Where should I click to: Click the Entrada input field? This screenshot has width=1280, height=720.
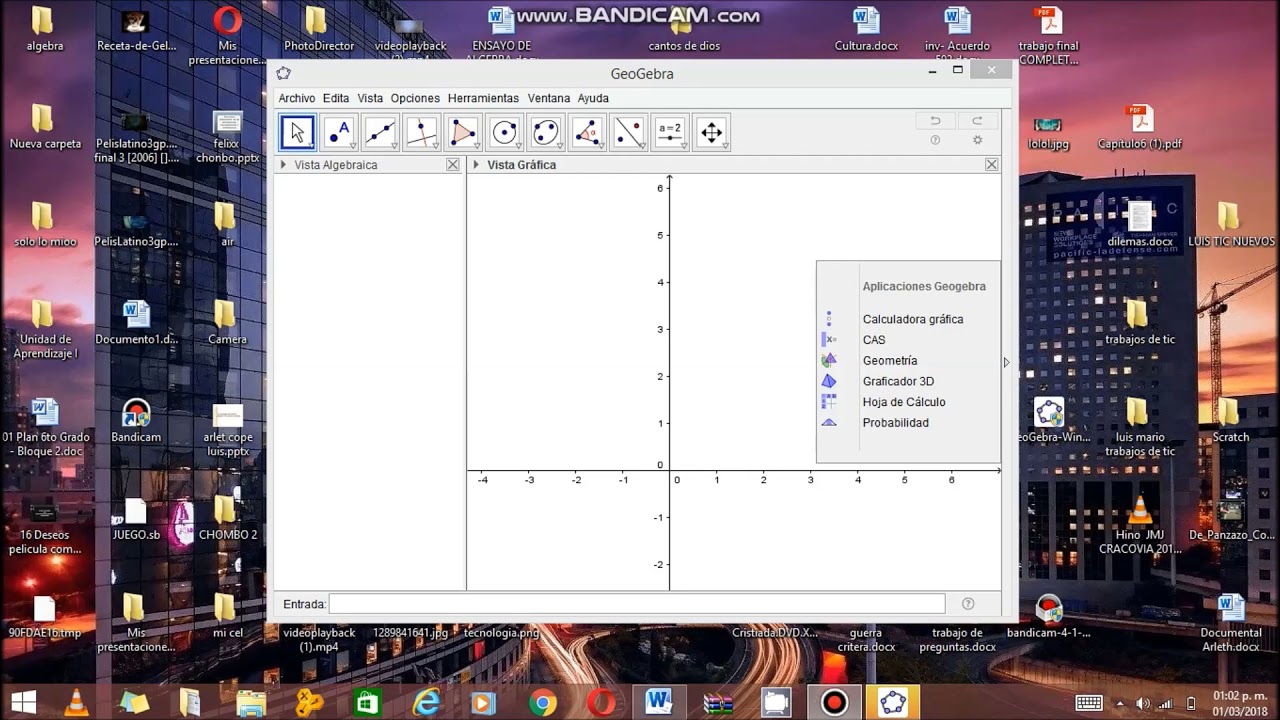[637, 604]
